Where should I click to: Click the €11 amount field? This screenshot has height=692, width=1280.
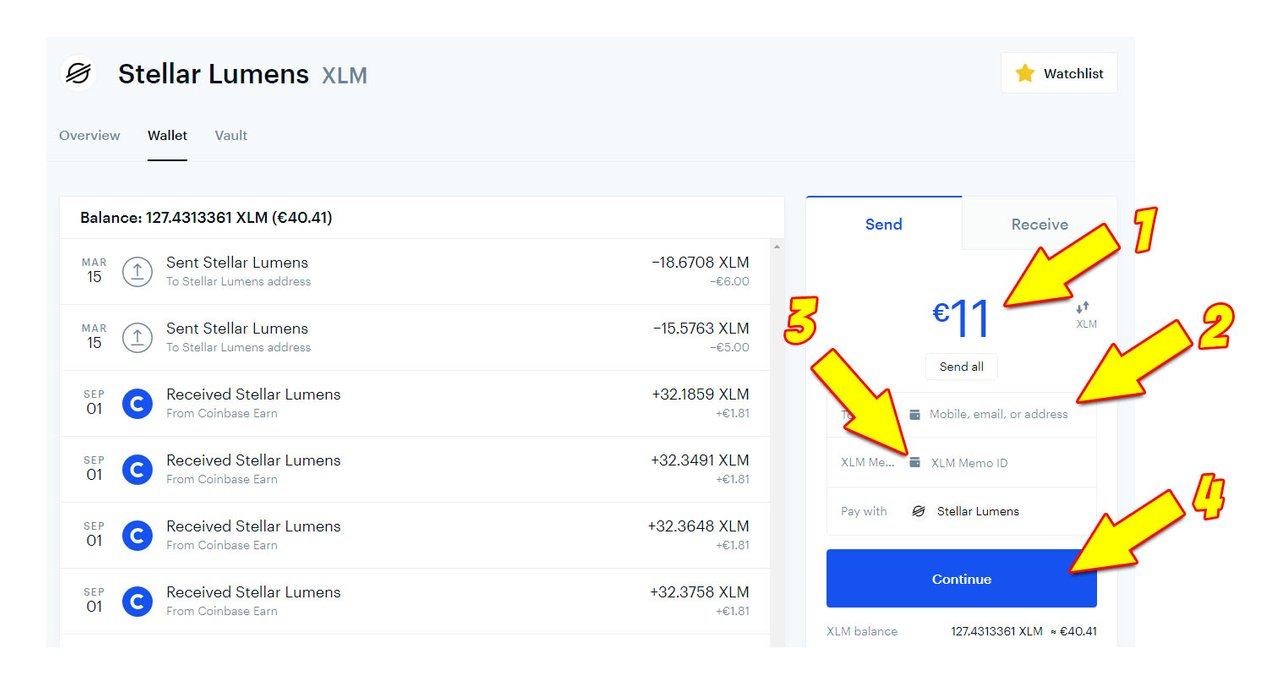click(x=961, y=316)
